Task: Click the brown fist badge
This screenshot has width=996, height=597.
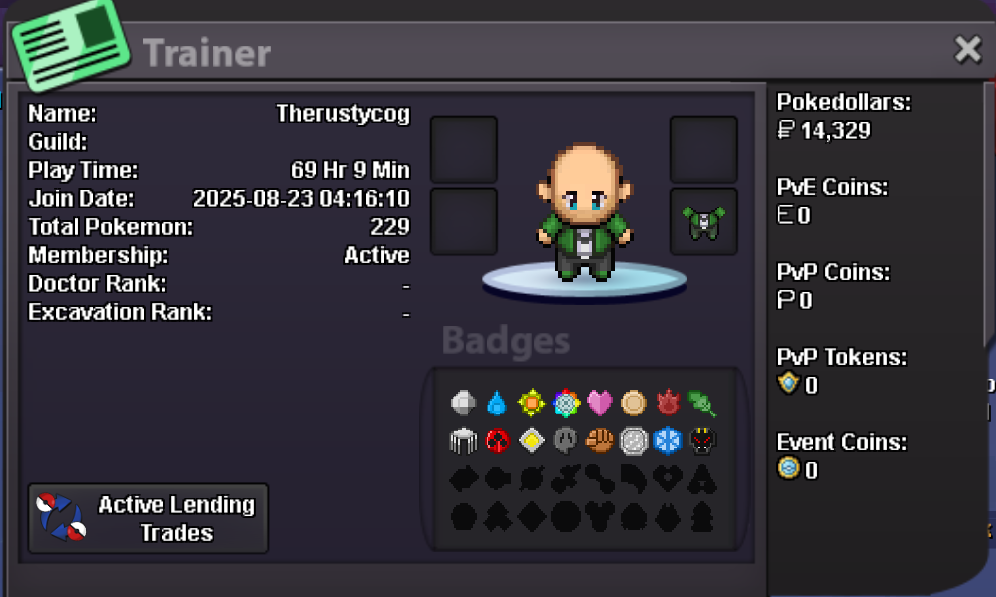Action: 599,441
